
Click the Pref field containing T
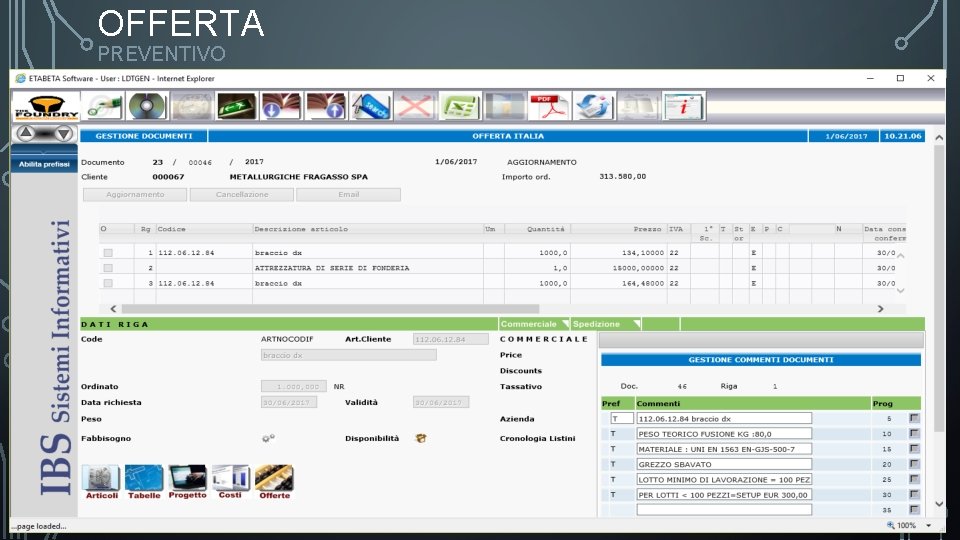pyautogui.click(x=622, y=419)
